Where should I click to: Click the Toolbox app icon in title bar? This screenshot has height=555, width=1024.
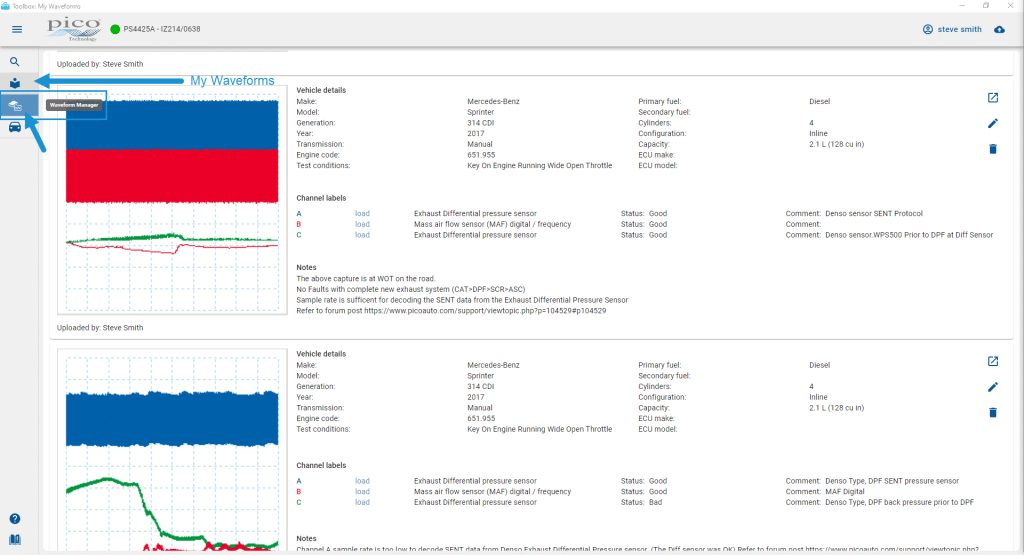point(5,6)
